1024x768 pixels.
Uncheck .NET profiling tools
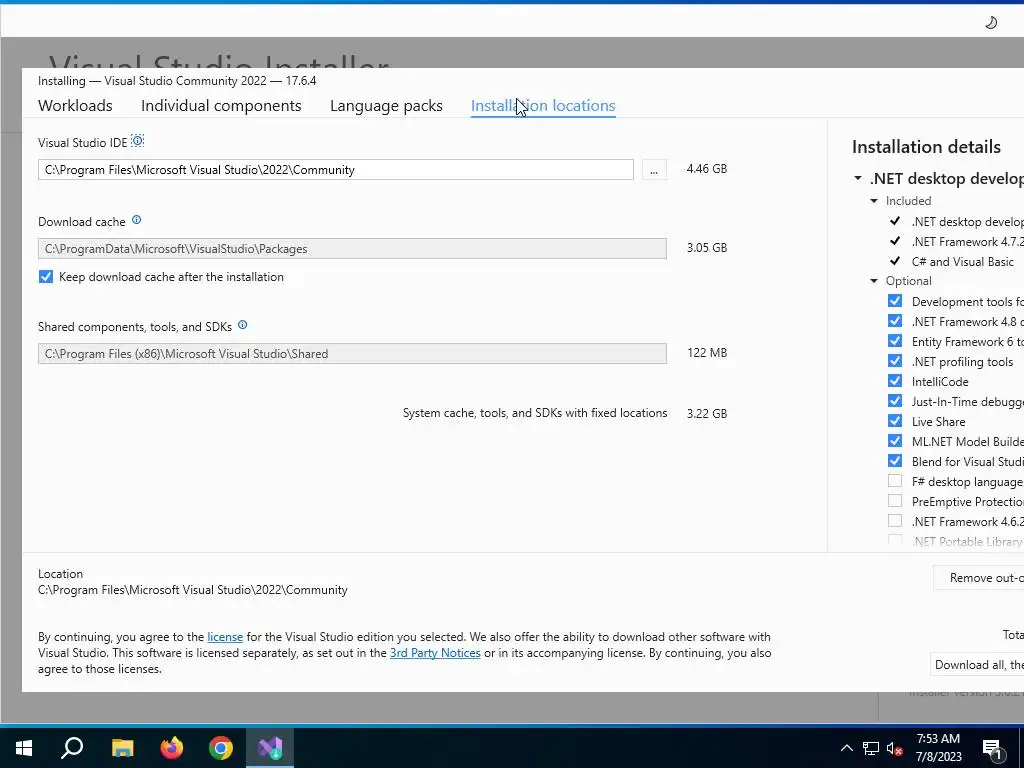coord(895,361)
